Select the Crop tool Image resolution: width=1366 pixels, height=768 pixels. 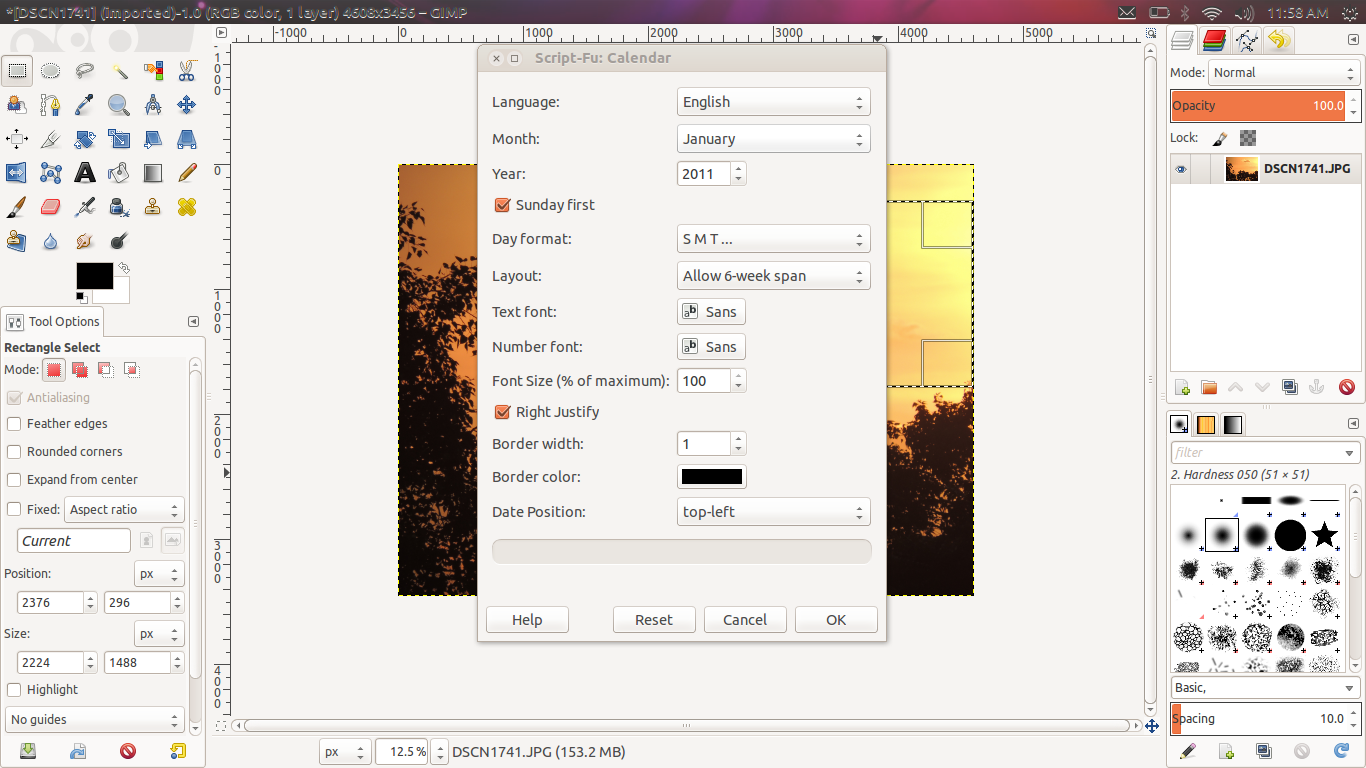click(51, 139)
